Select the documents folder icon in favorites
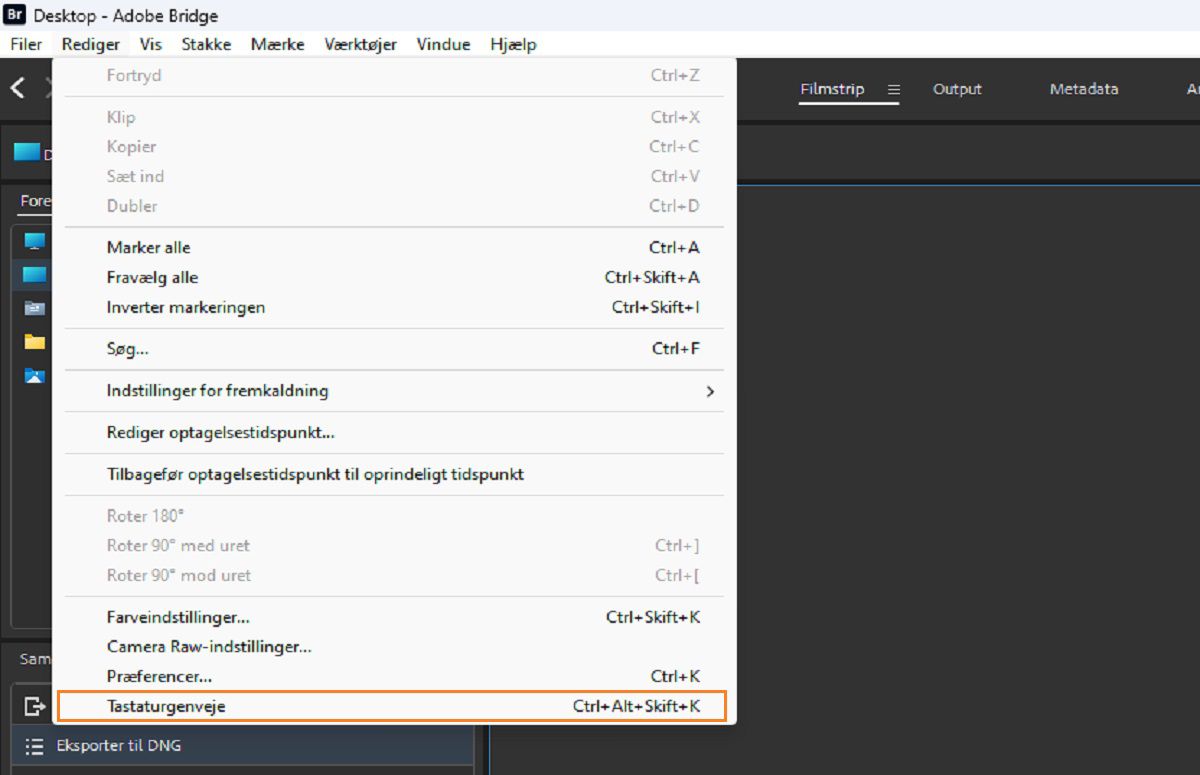Viewport: 1200px width, 775px height. (x=35, y=308)
